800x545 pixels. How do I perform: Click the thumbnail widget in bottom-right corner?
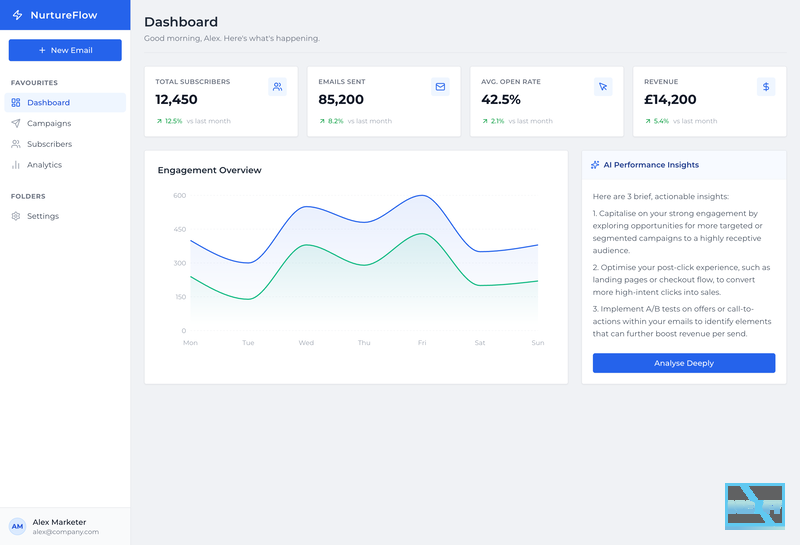point(755,506)
